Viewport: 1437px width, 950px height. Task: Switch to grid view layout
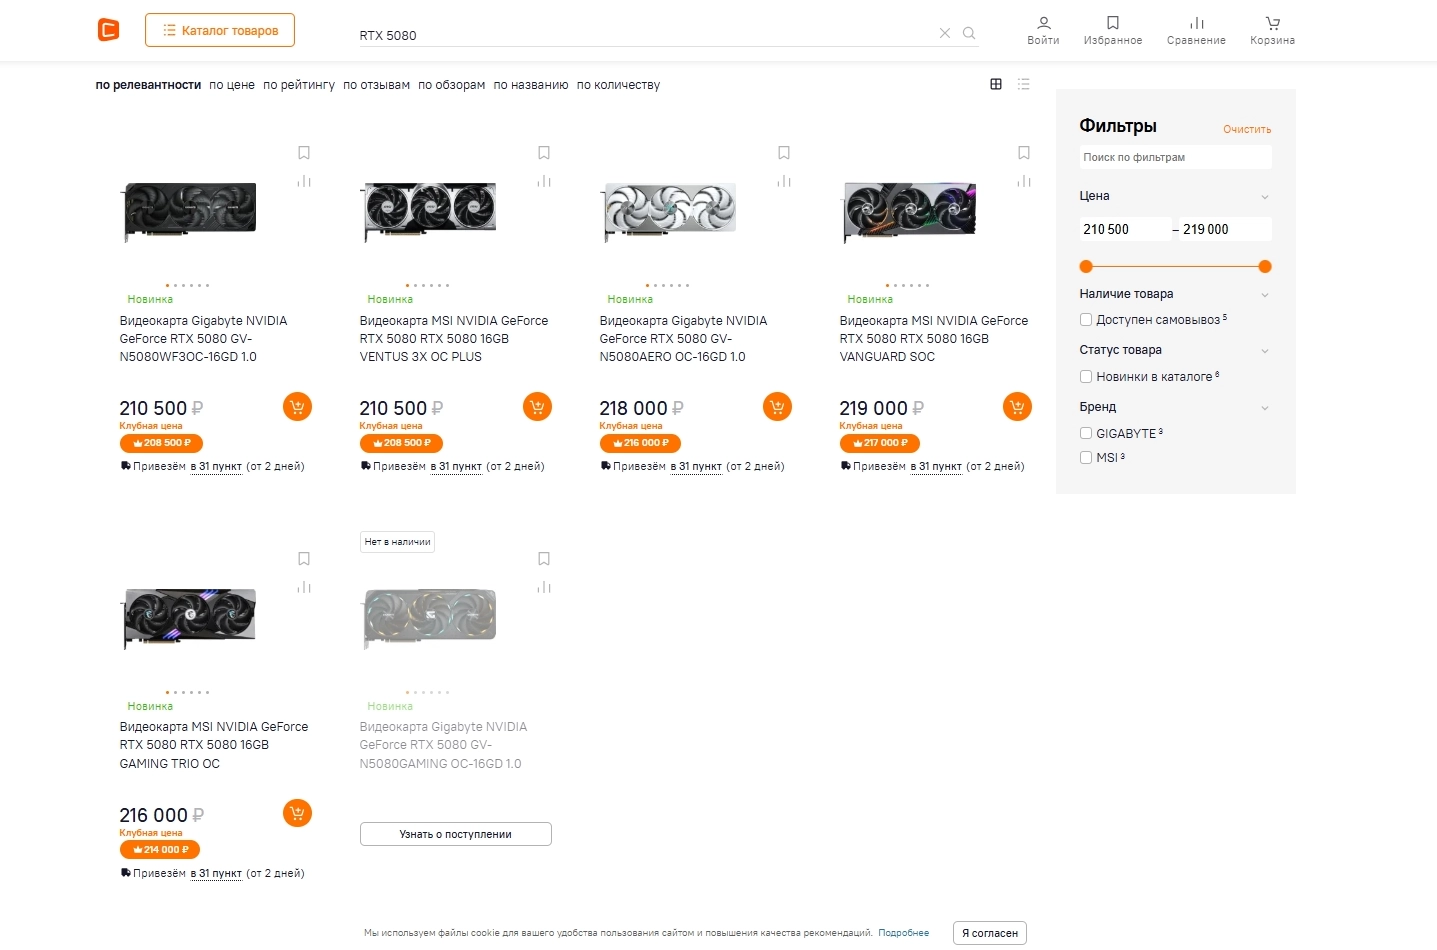[x=996, y=84]
